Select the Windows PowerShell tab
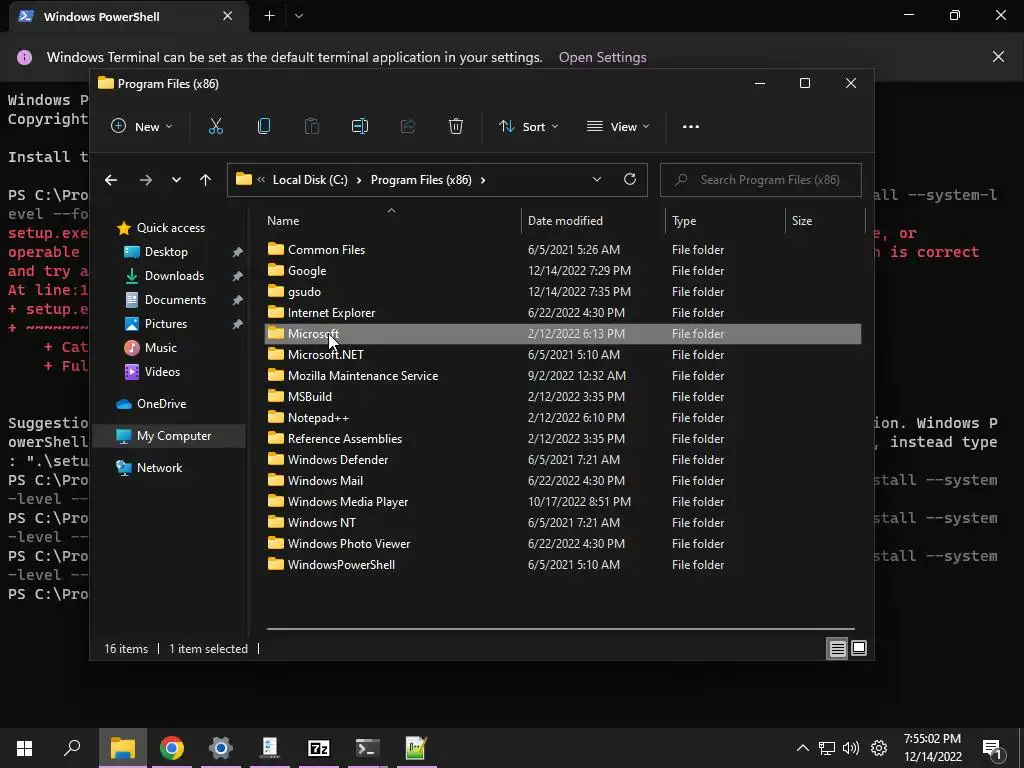This screenshot has height=768, width=1024. coord(129,16)
